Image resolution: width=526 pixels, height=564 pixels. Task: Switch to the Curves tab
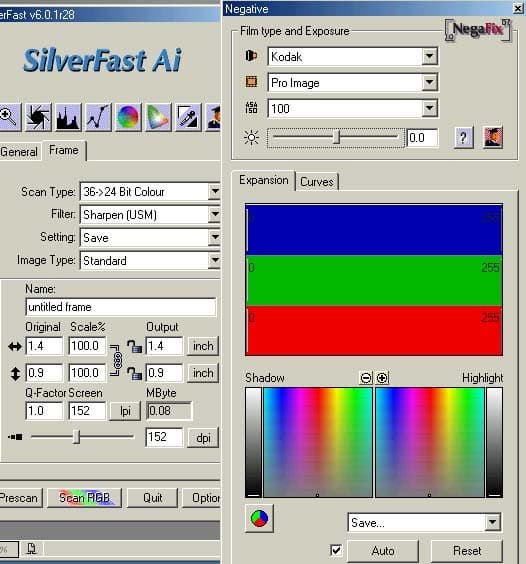pyautogui.click(x=317, y=182)
